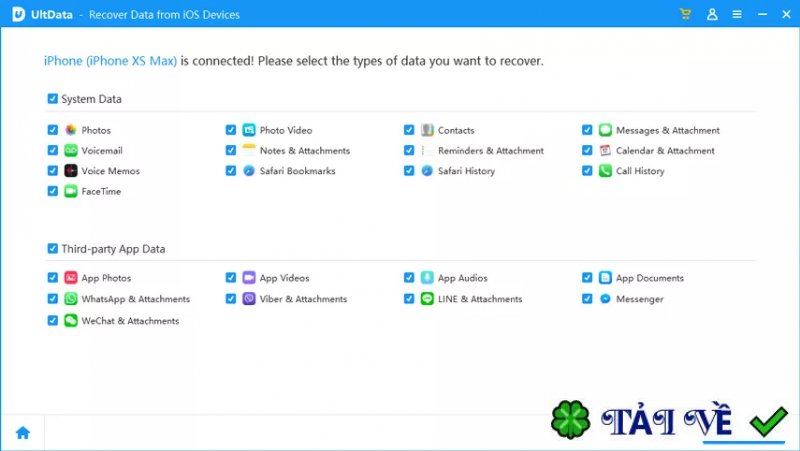Screen dimensions: 800x451
Task: Click the LINE icon
Action: (x=427, y=299)
